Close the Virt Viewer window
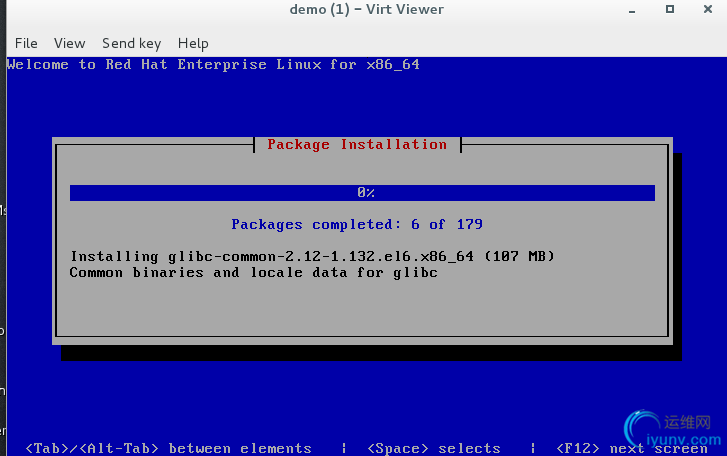This screenshot has width=727, height=456. click(708, 9)
